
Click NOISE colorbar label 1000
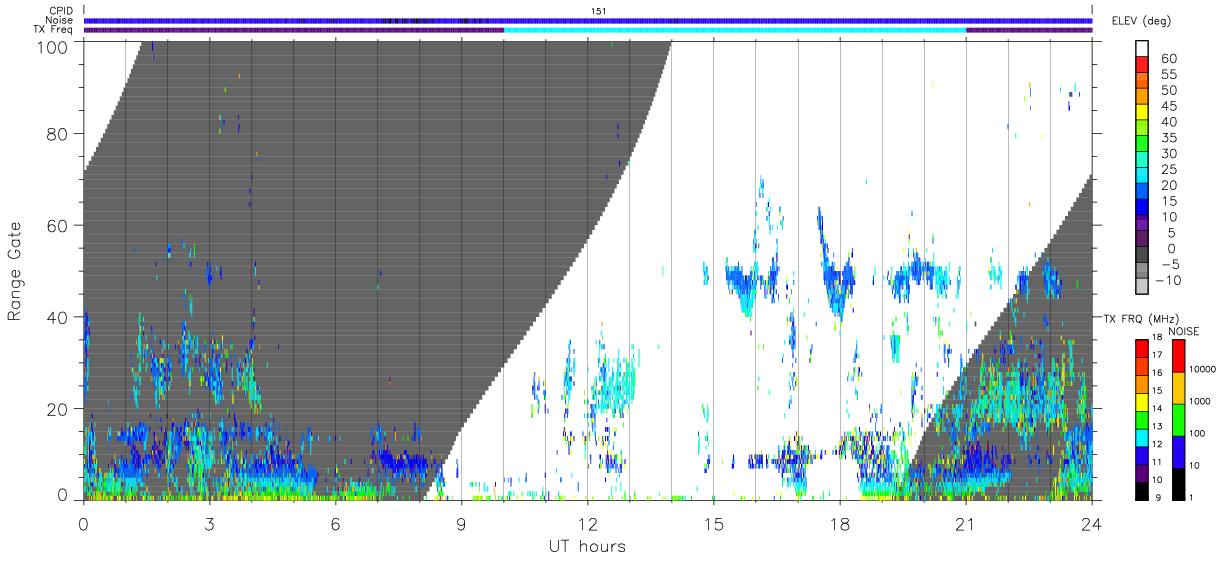coord(1202,402)
